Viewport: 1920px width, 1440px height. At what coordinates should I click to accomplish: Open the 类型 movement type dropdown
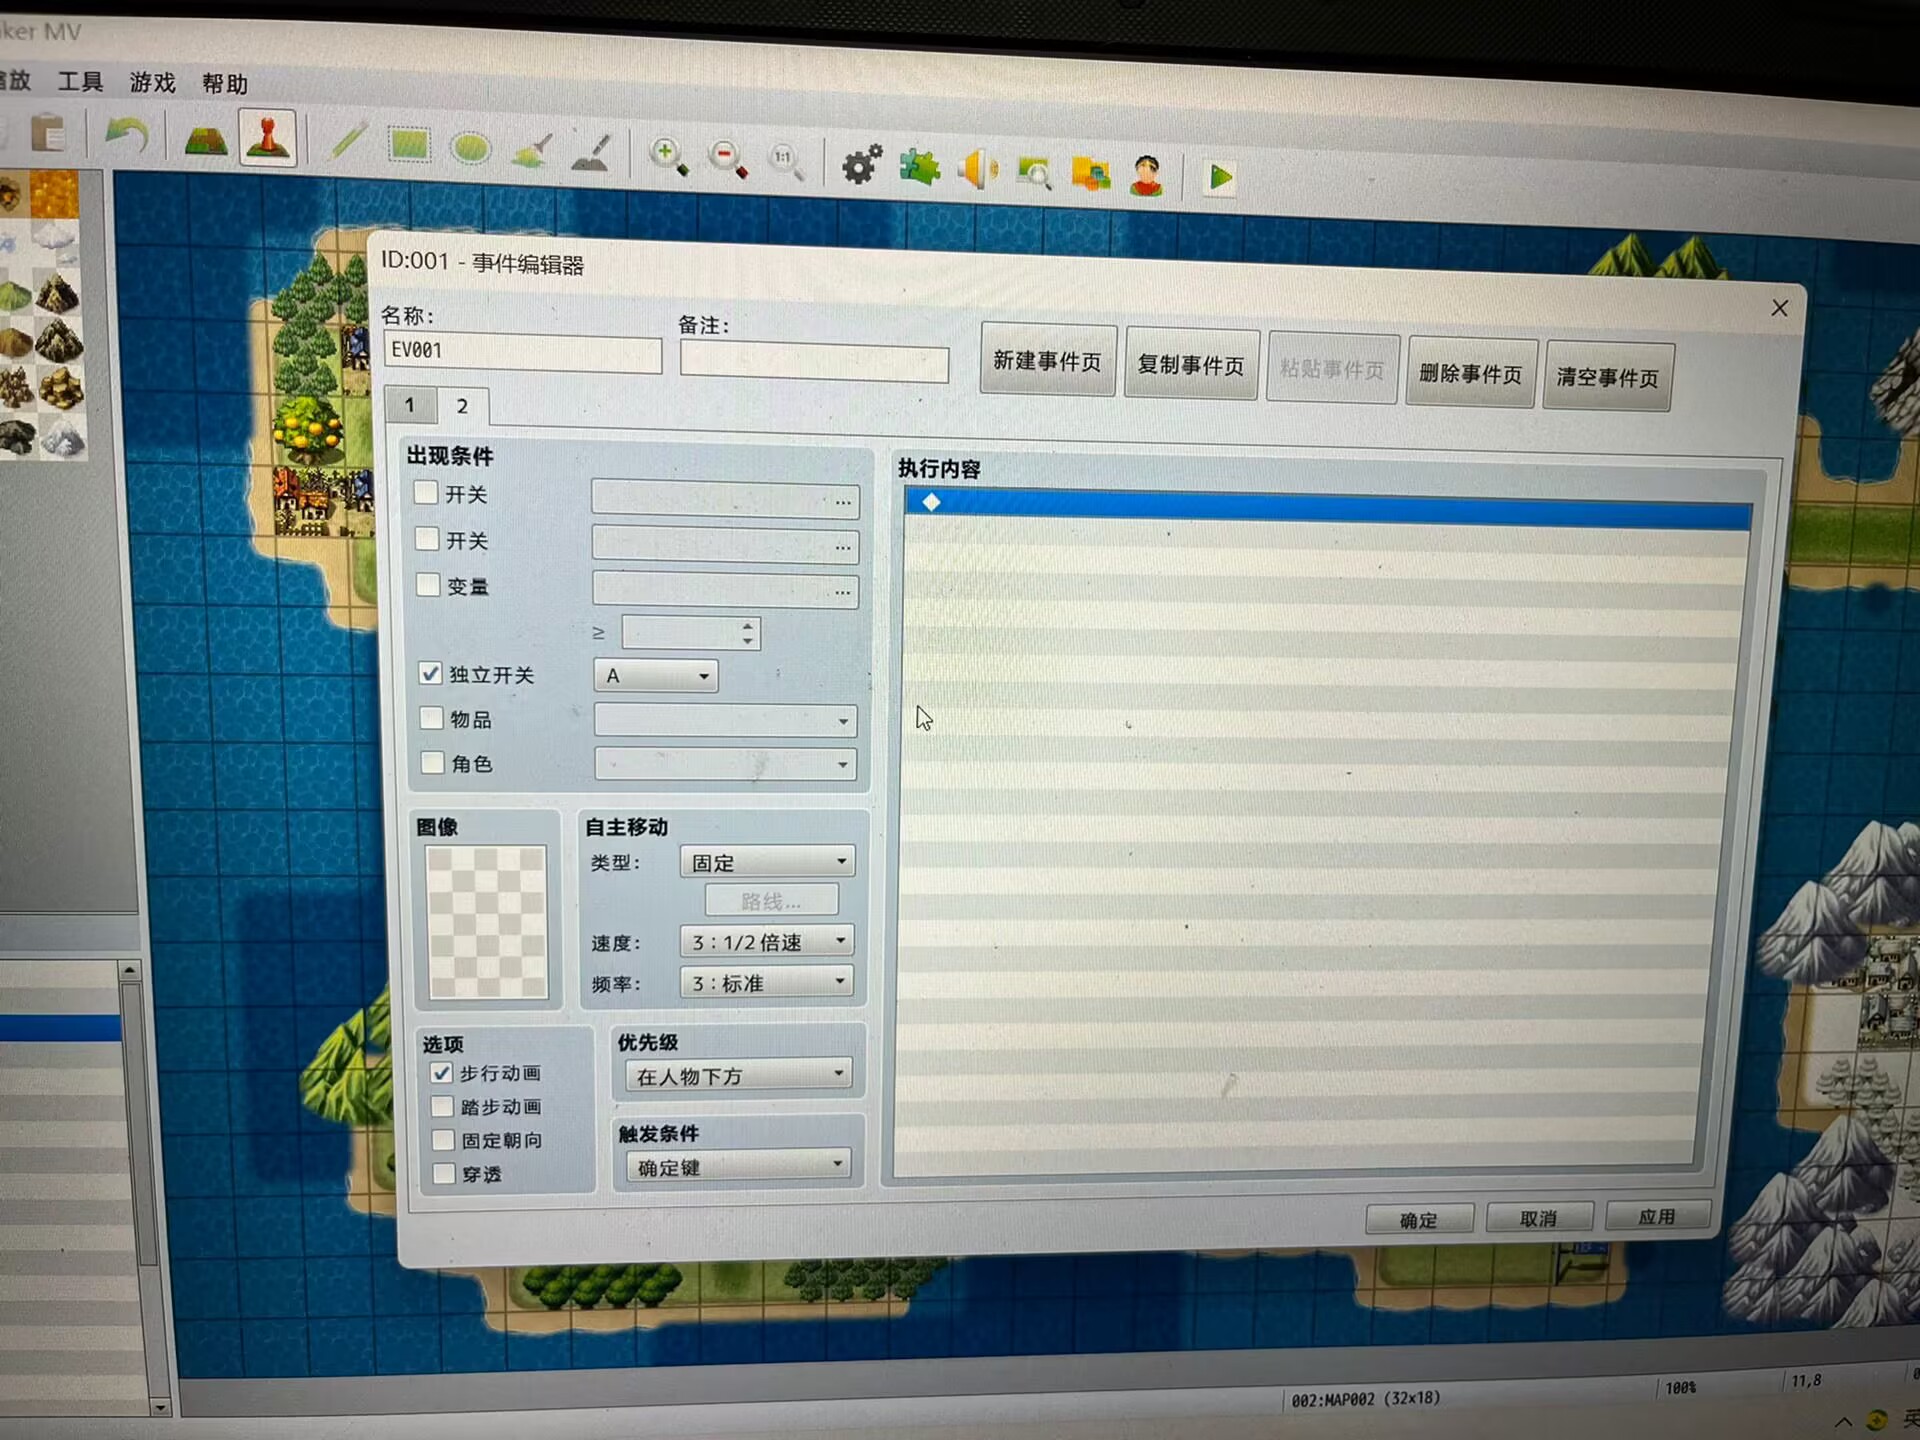767,861
